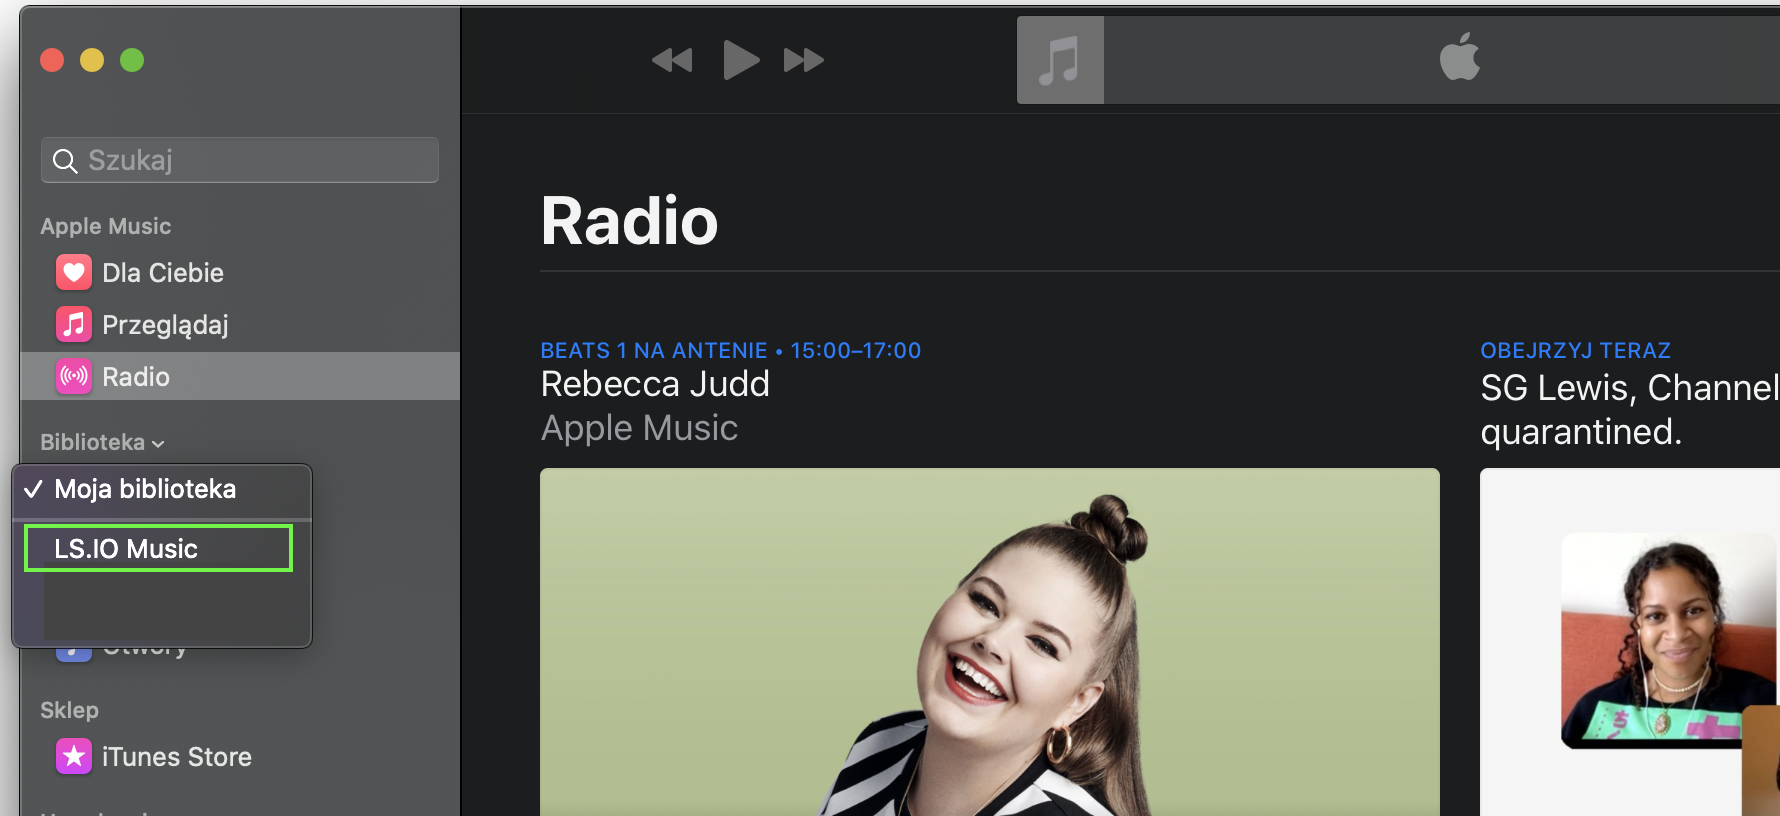The height and width of the screenshot is (816, 1780).
Task: Open the SG Lewis video thumbnail
Action: click(x=1630, y=642)
